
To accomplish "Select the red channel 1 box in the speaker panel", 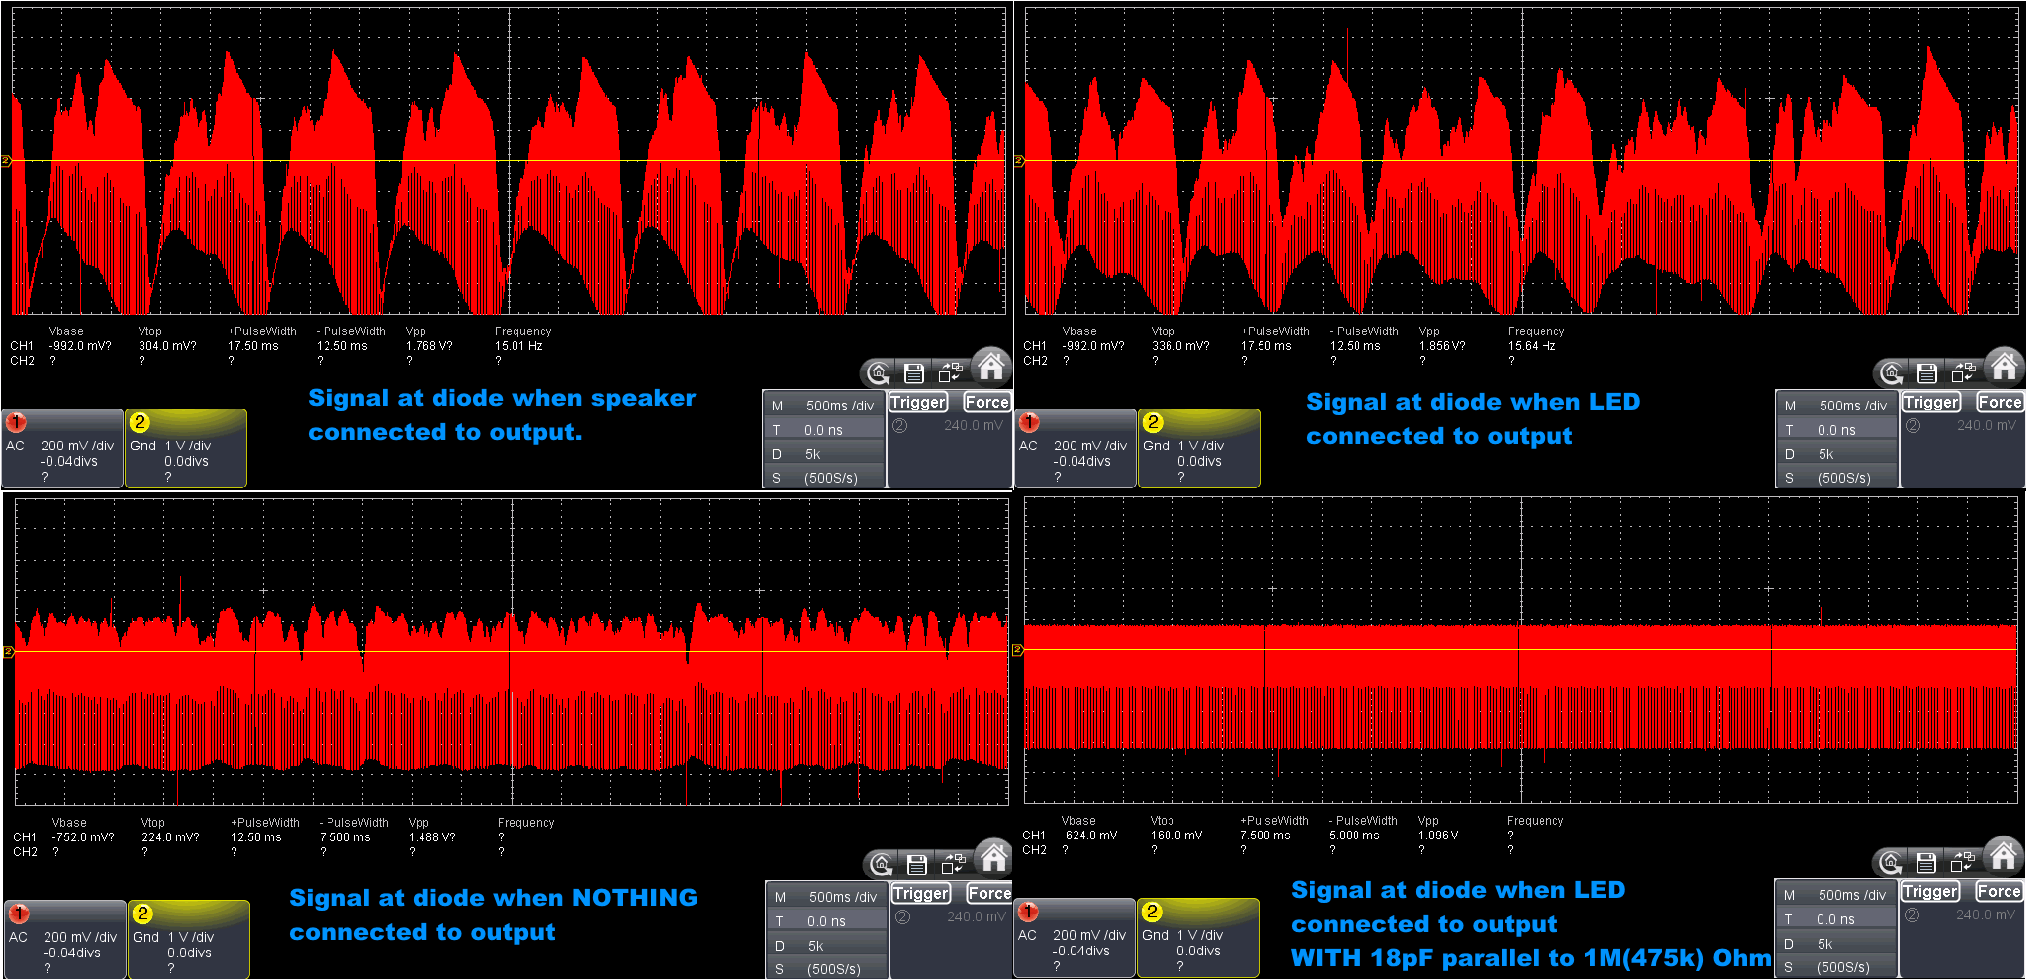I will click(x=63, y=448).
